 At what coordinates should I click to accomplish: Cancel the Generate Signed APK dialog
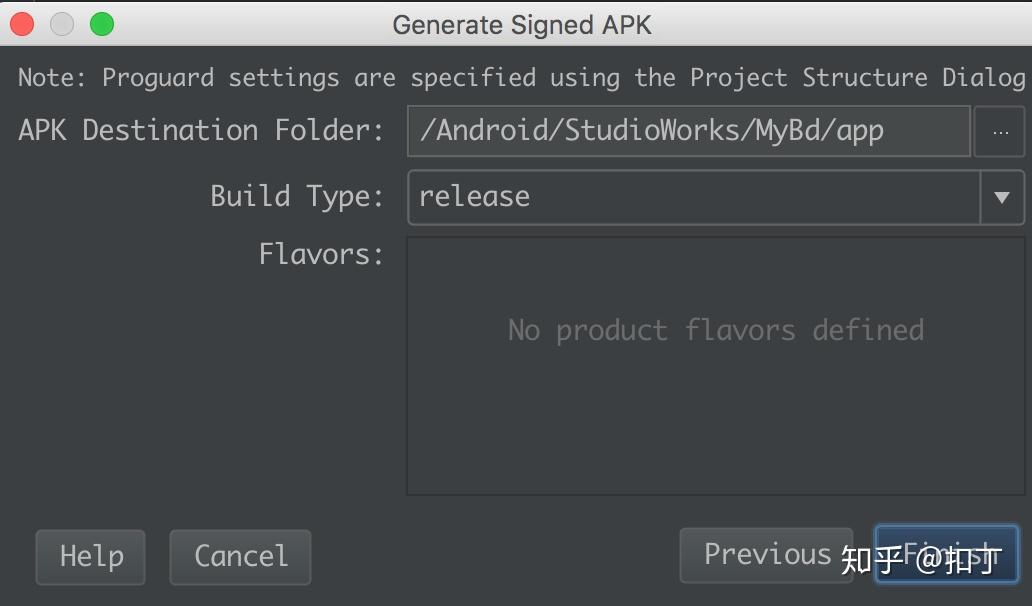[240, 557]
